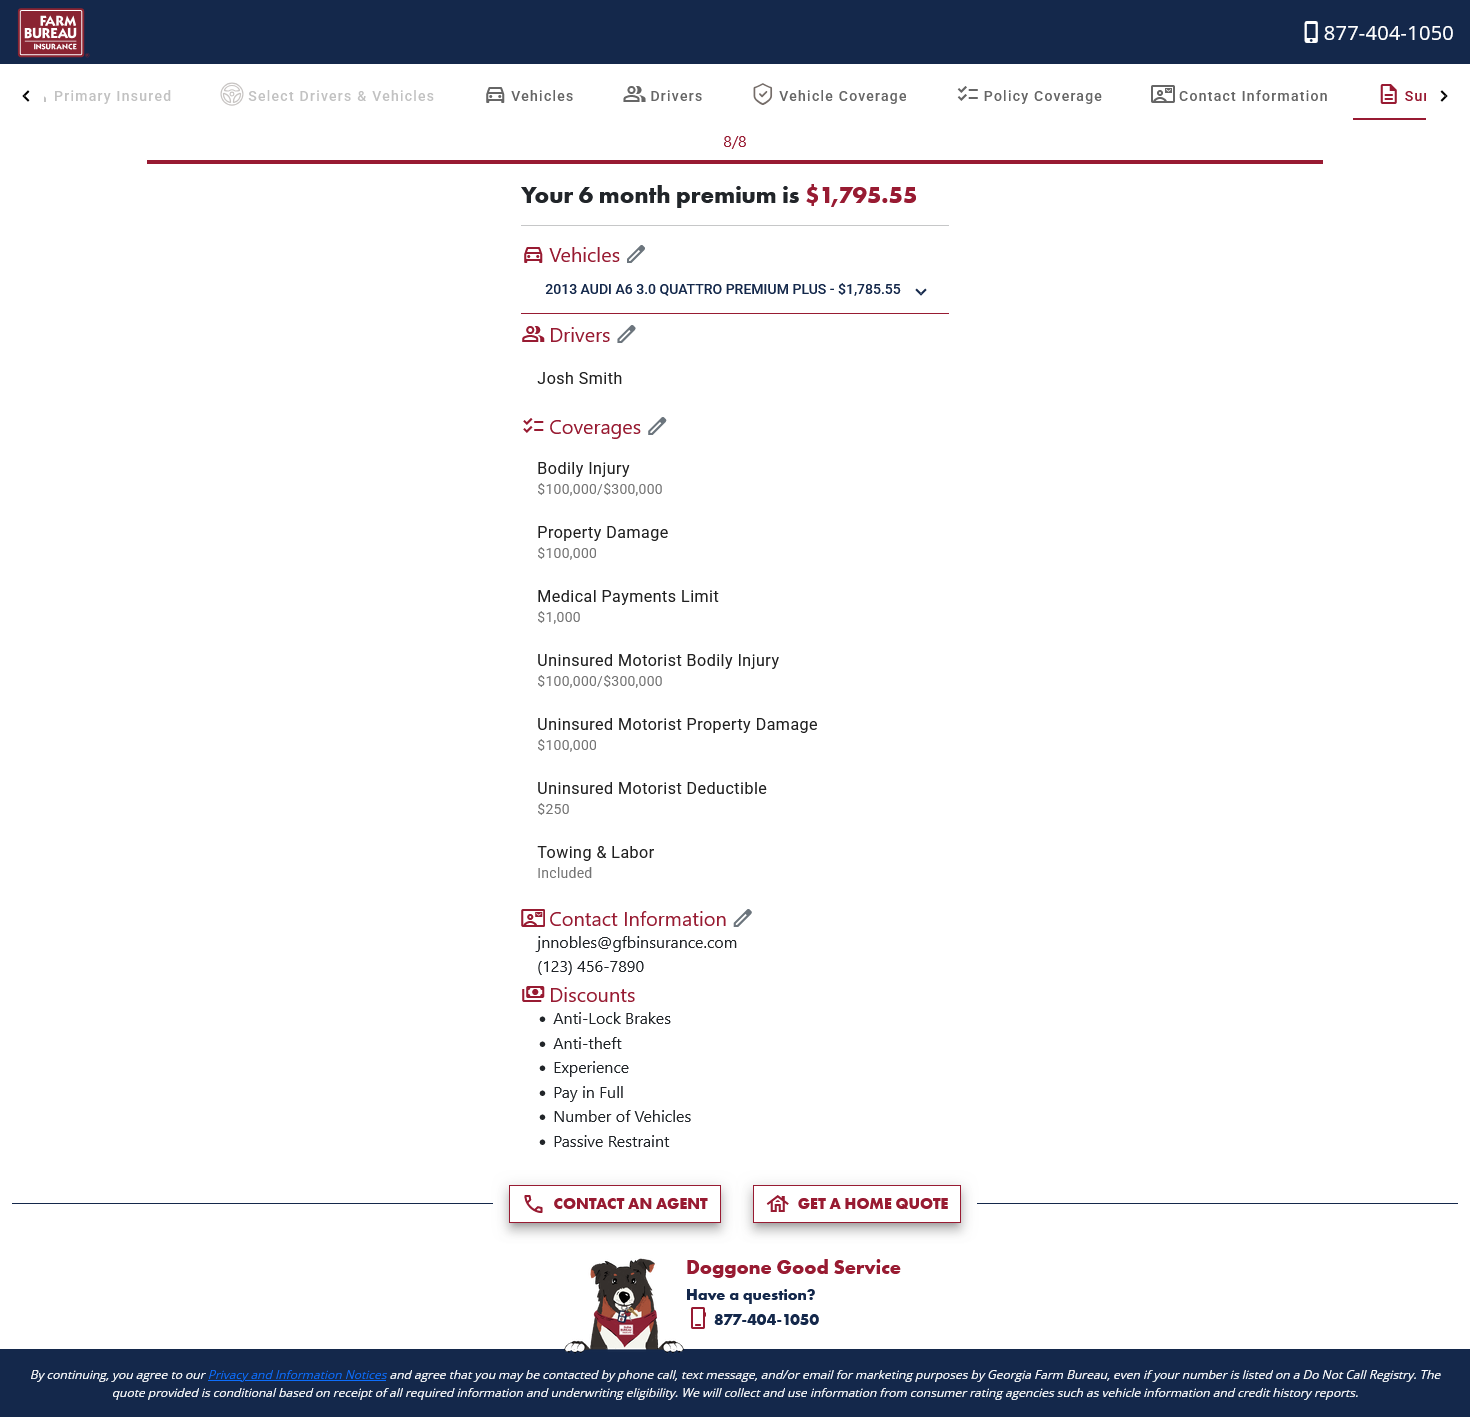Screen dimensions: 1470x1417
Task: Select the Drivers tab
Action: (663, 95)
